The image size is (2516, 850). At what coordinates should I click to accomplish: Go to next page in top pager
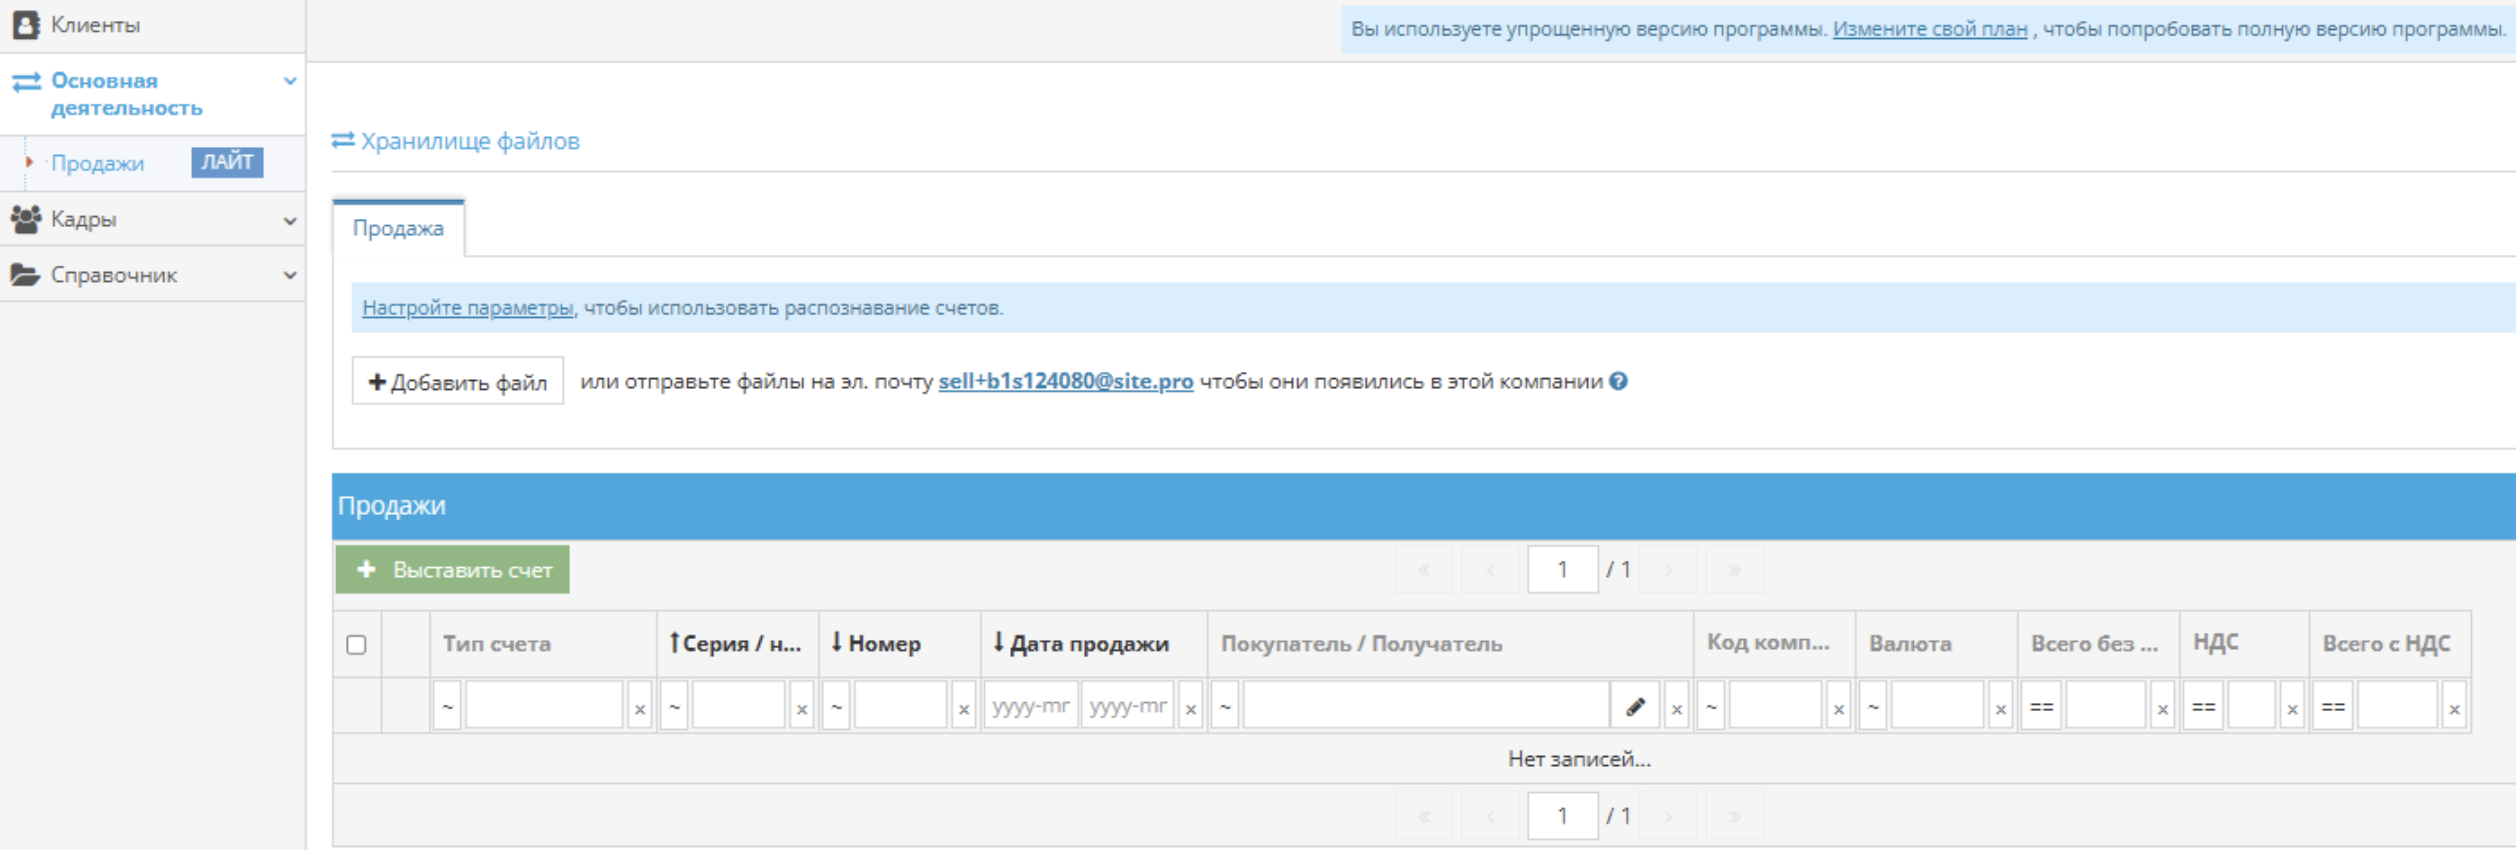(1668, 570)
